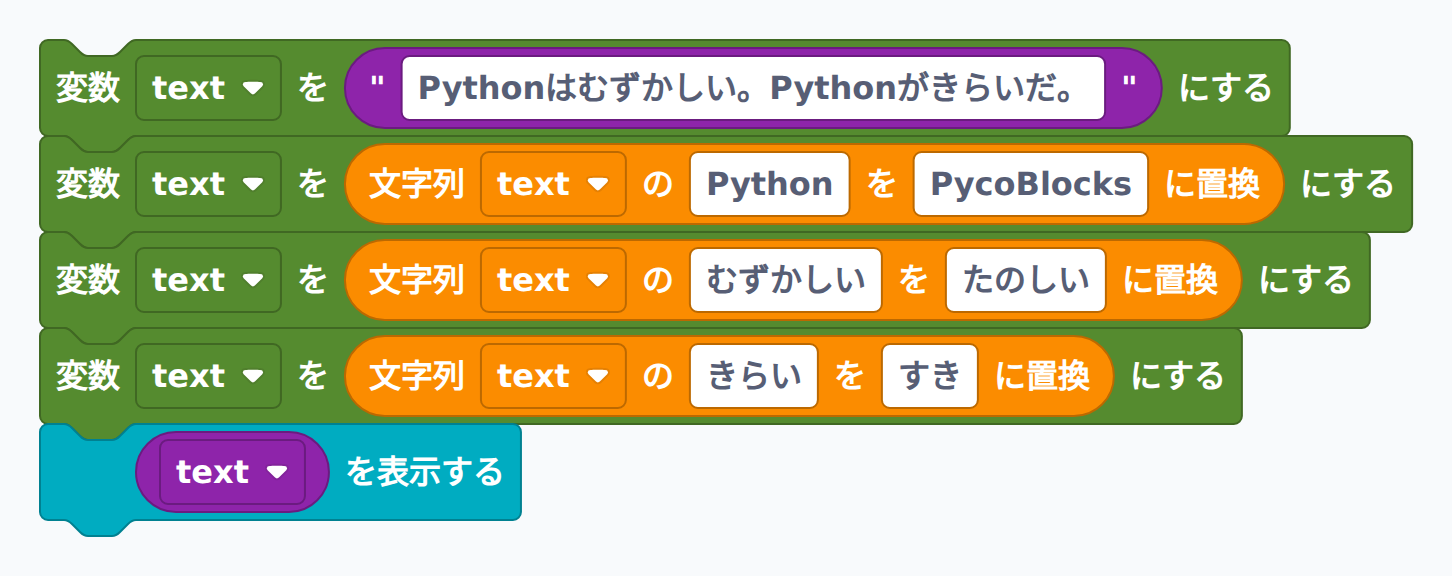
Task: Click '文字列' label in the Python replace block
Action: (417, 184)
